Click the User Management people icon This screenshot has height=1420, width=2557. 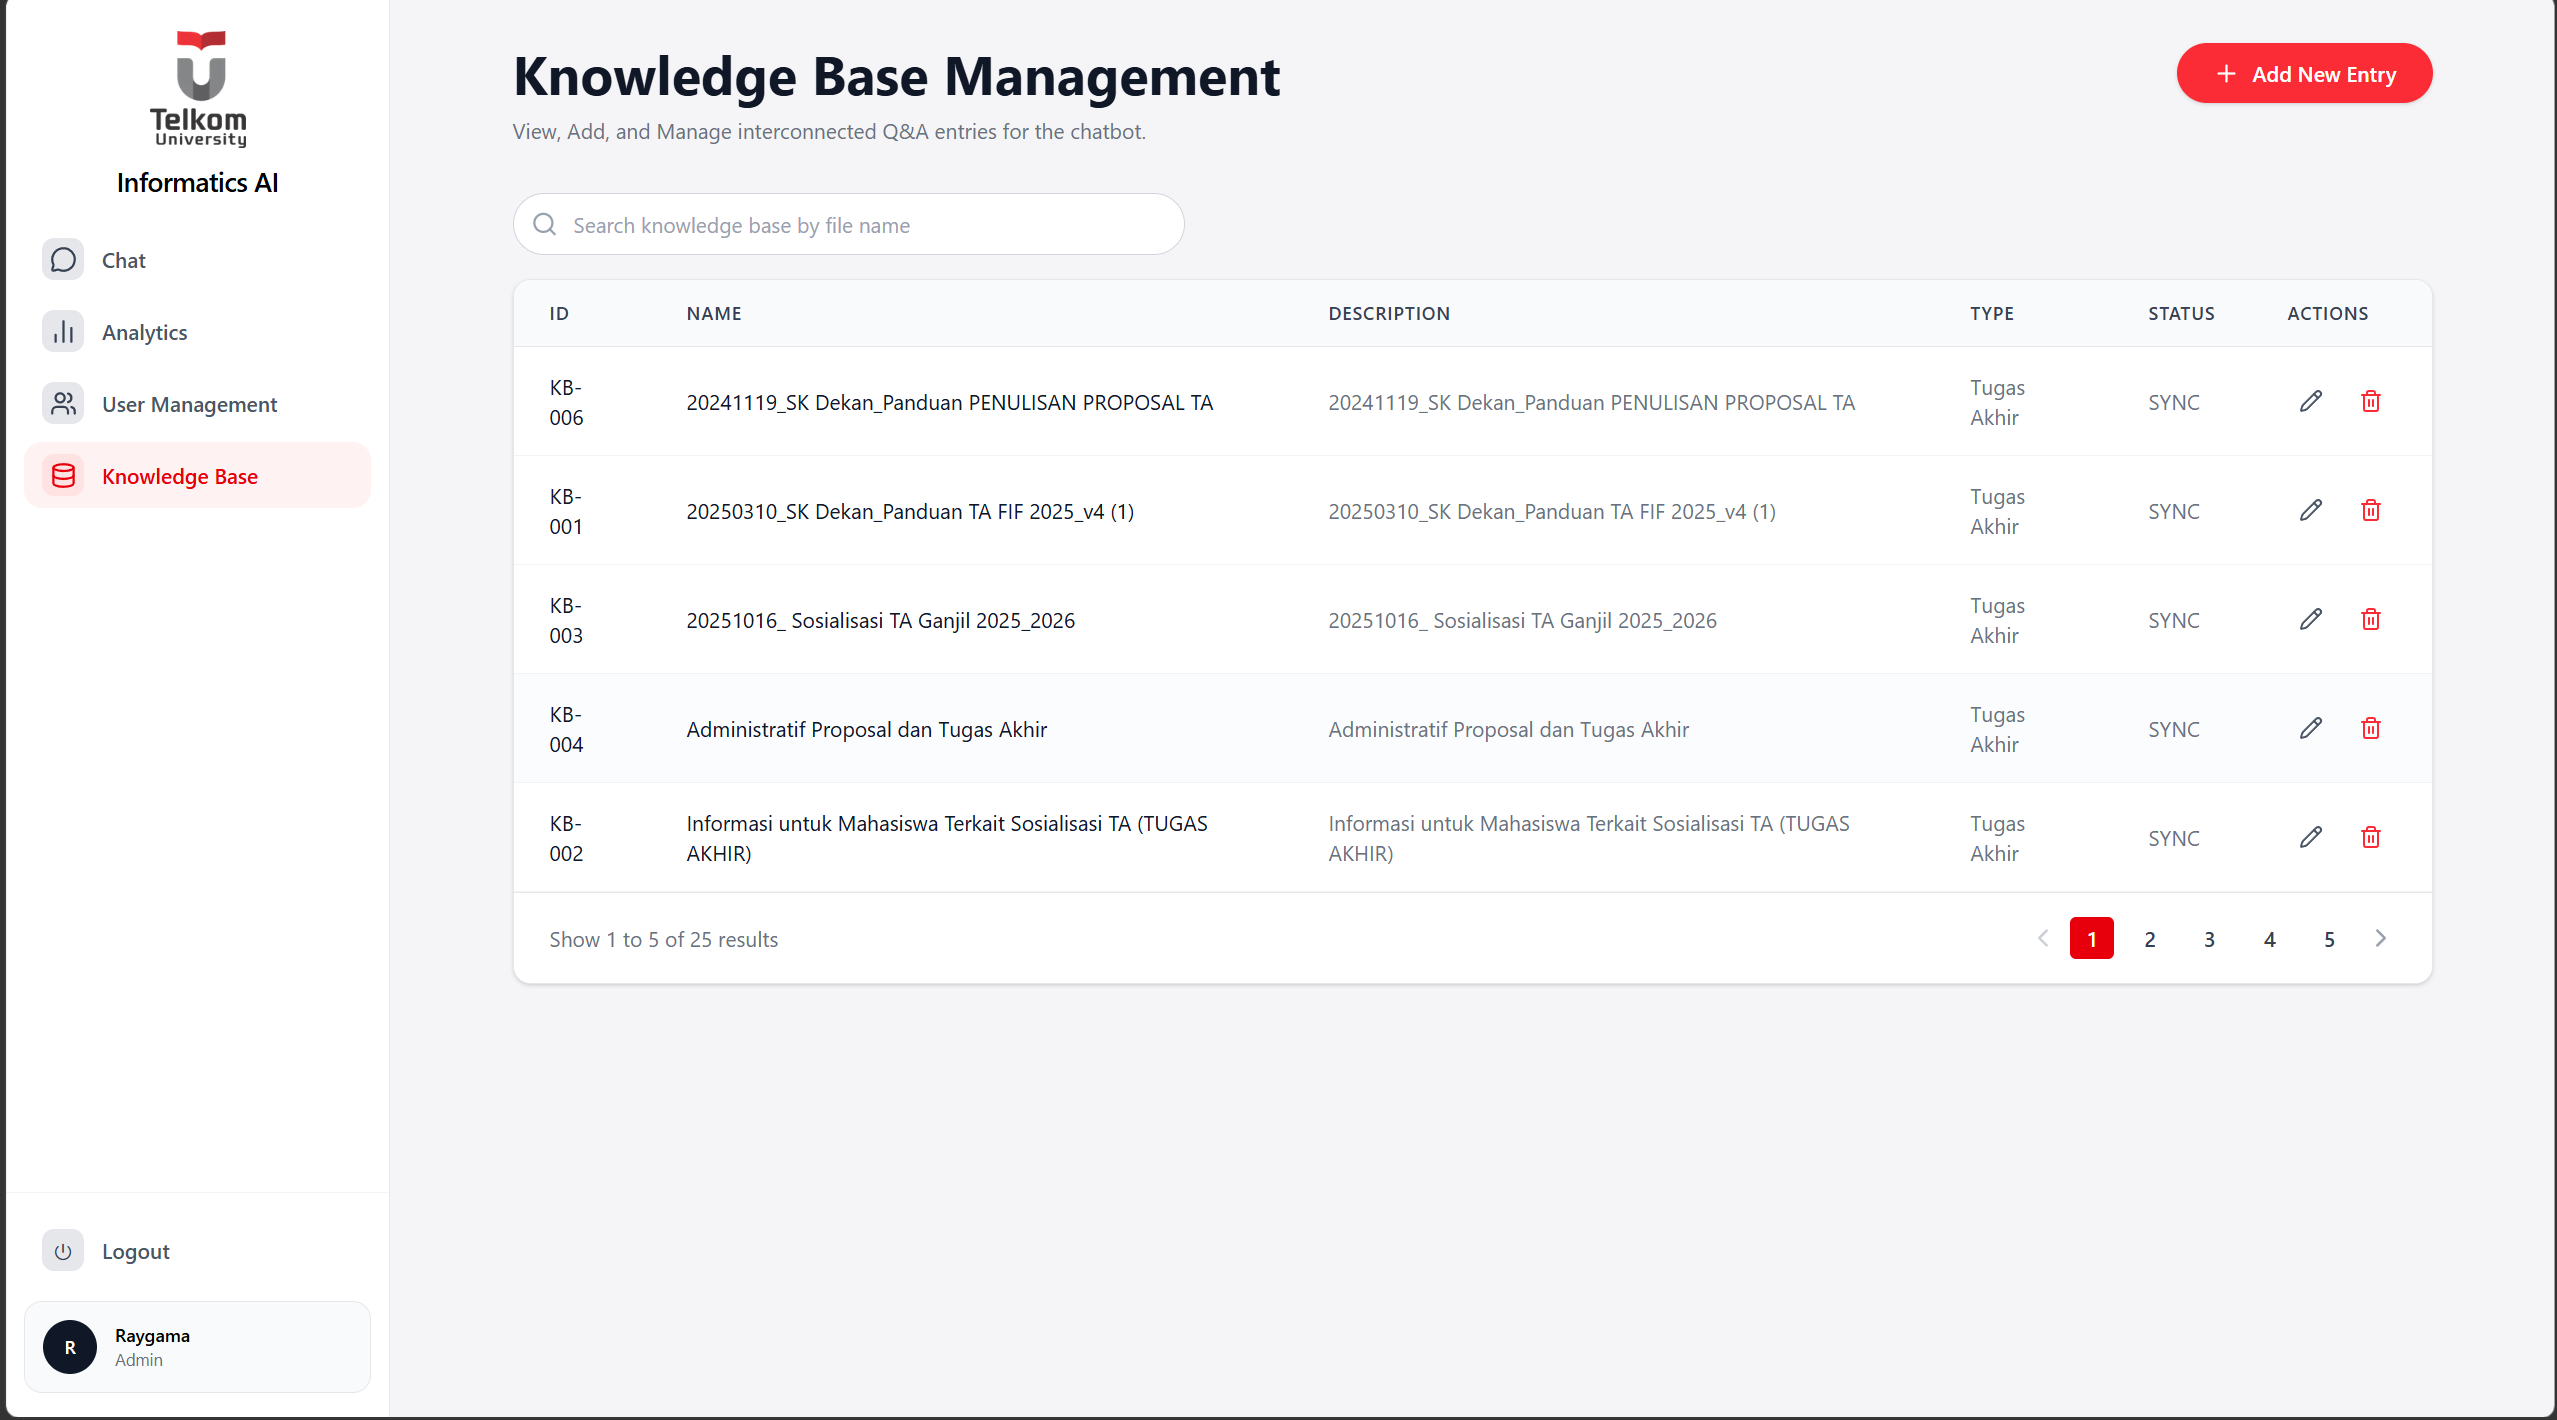click(x=63, y=404)
